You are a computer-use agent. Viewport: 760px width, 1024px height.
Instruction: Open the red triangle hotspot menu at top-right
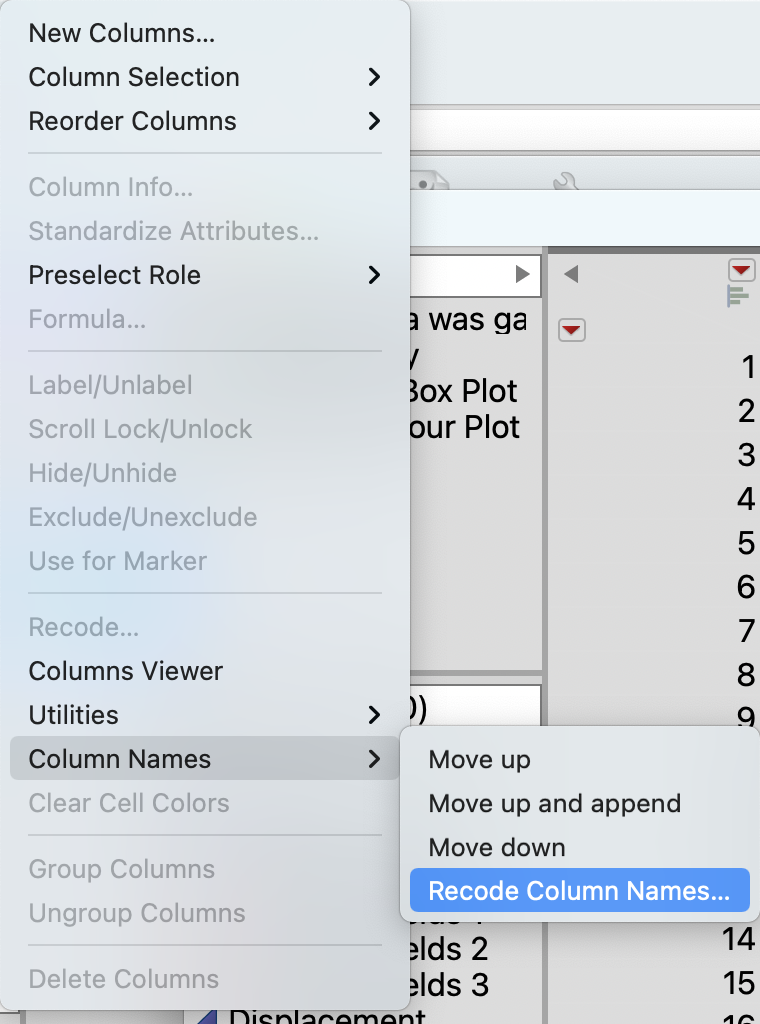pos(740,269)
